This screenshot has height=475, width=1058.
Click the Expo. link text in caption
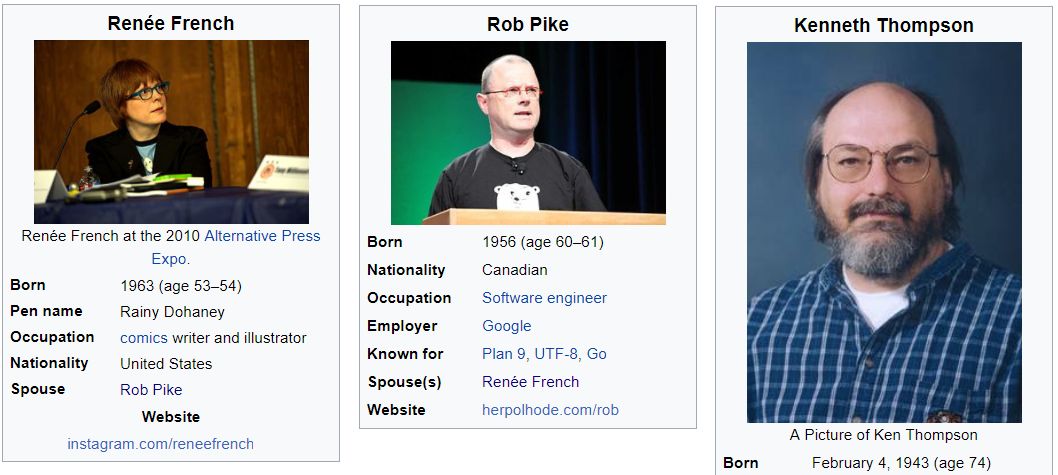[x=171, y=259]
